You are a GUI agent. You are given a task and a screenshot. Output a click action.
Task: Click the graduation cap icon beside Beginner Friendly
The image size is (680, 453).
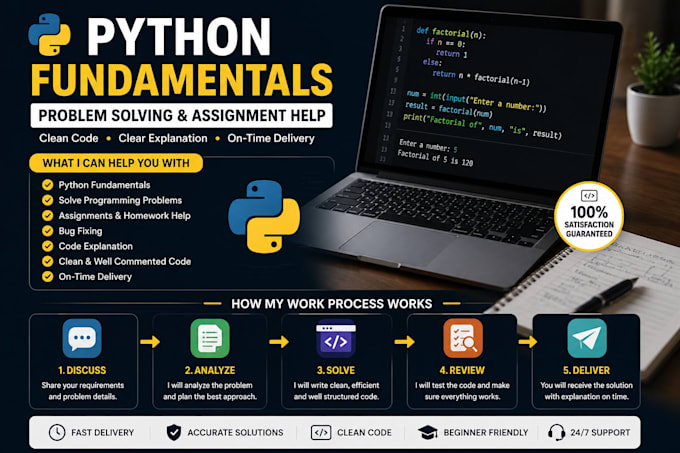tap(428, 432)
